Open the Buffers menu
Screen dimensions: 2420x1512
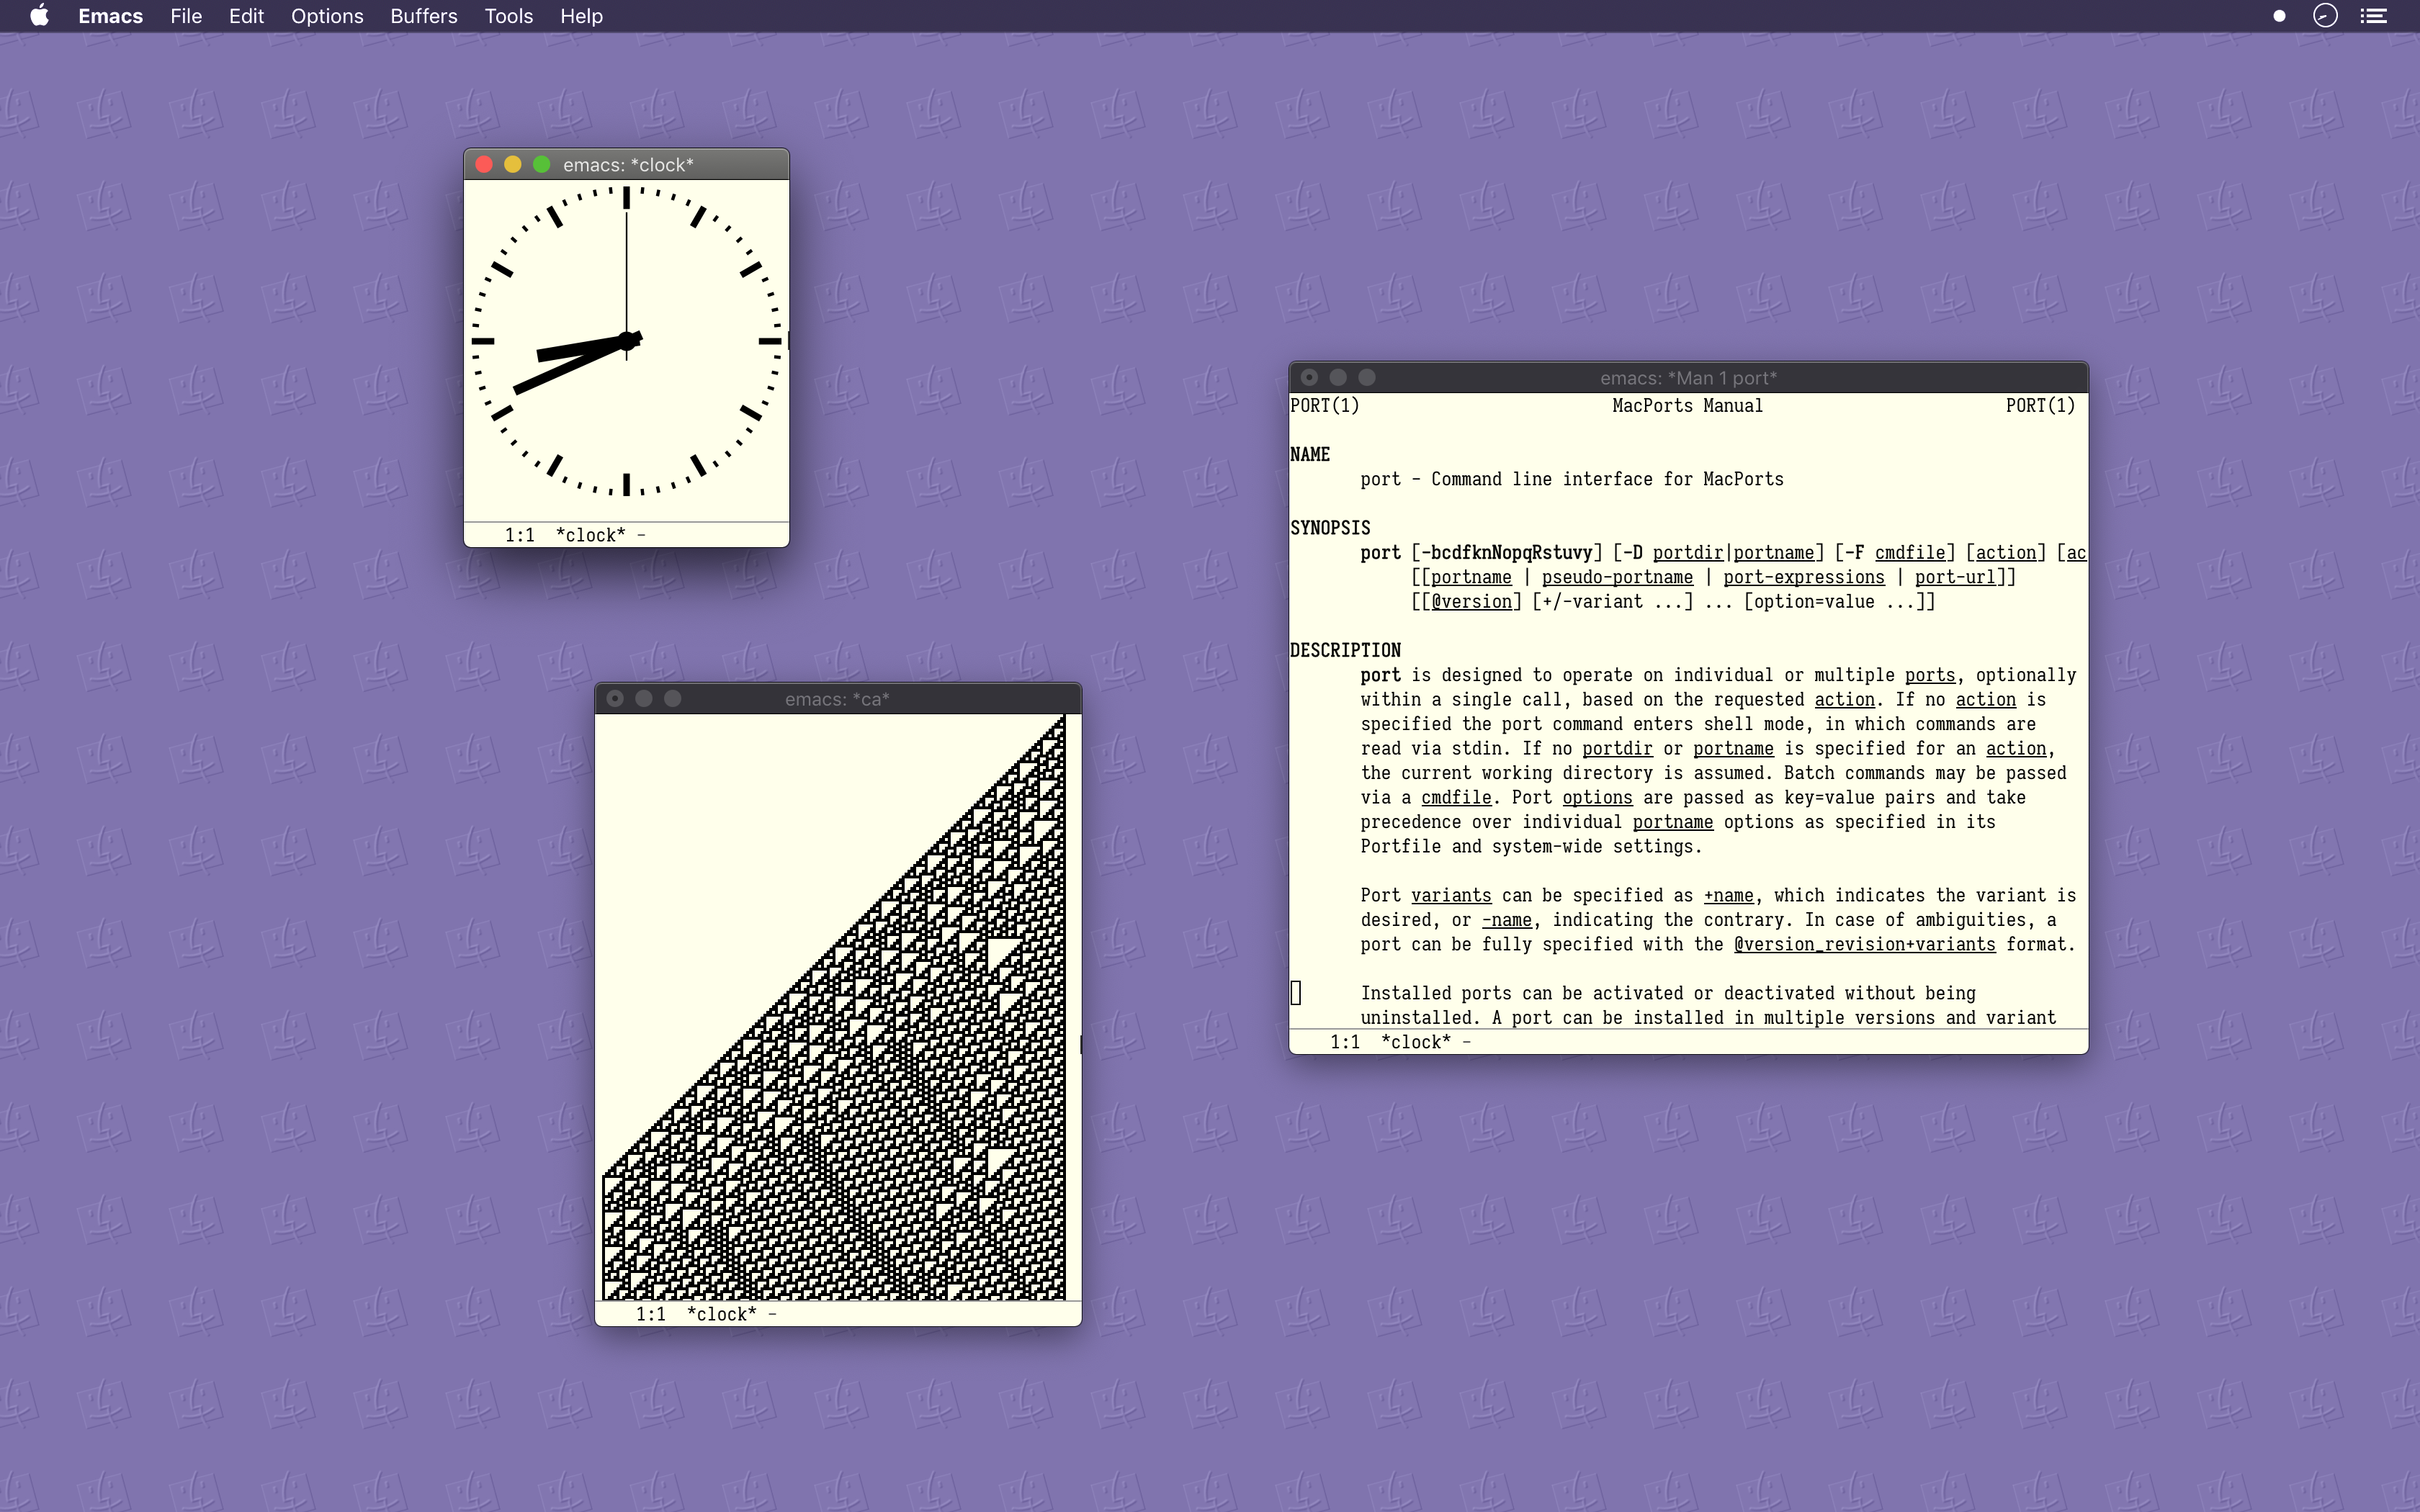pyautogui.click(x=423, y=16)
